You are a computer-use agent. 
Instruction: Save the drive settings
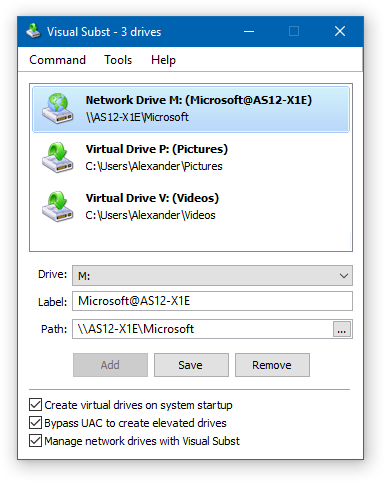click(191, 365)
